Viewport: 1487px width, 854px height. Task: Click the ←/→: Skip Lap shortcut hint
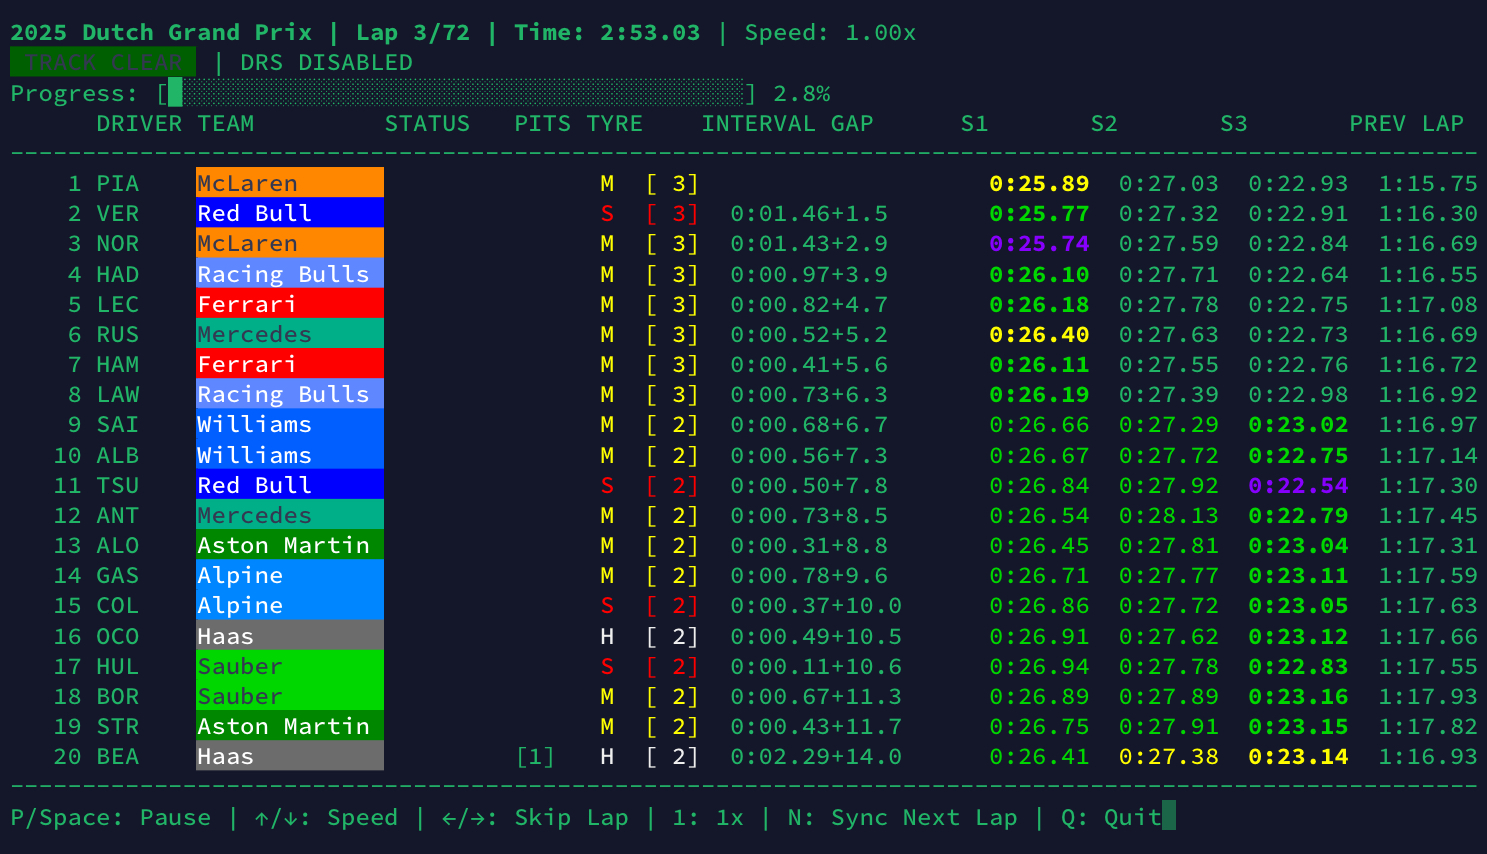pos(535,817)
